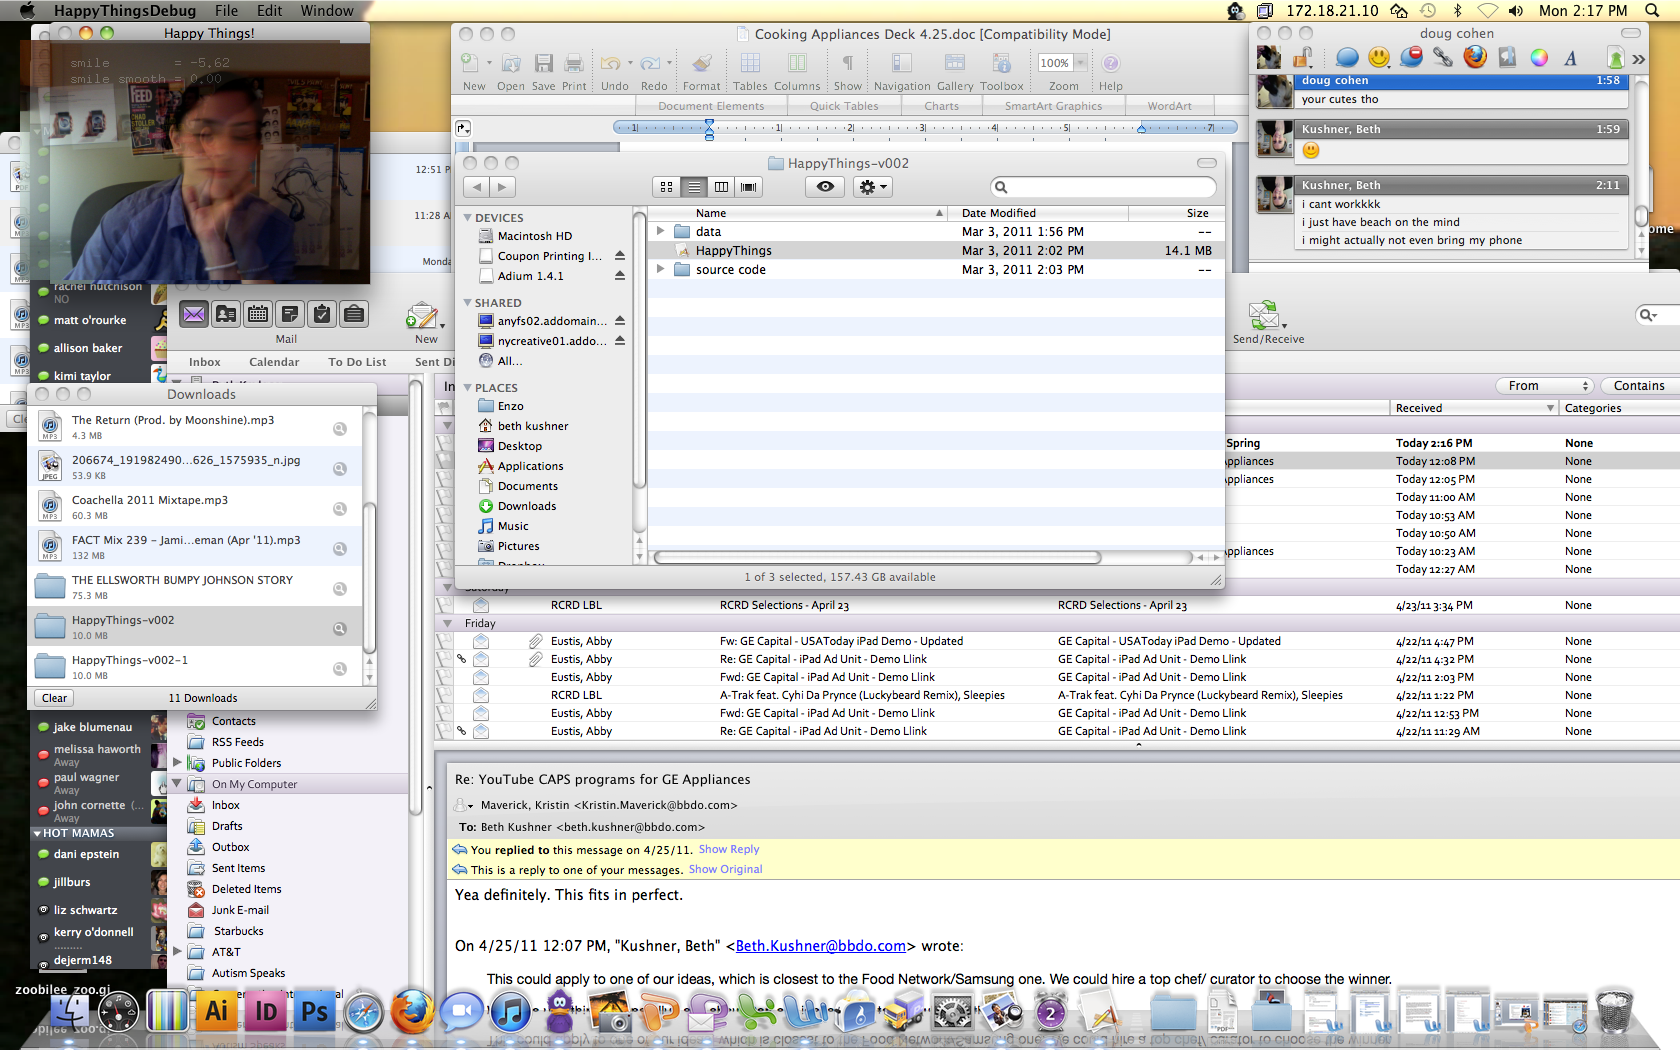Screen dimensions: 1680x1050
Task: Click the Redo arrow in Word toolbar
Action: coord(650,63)
